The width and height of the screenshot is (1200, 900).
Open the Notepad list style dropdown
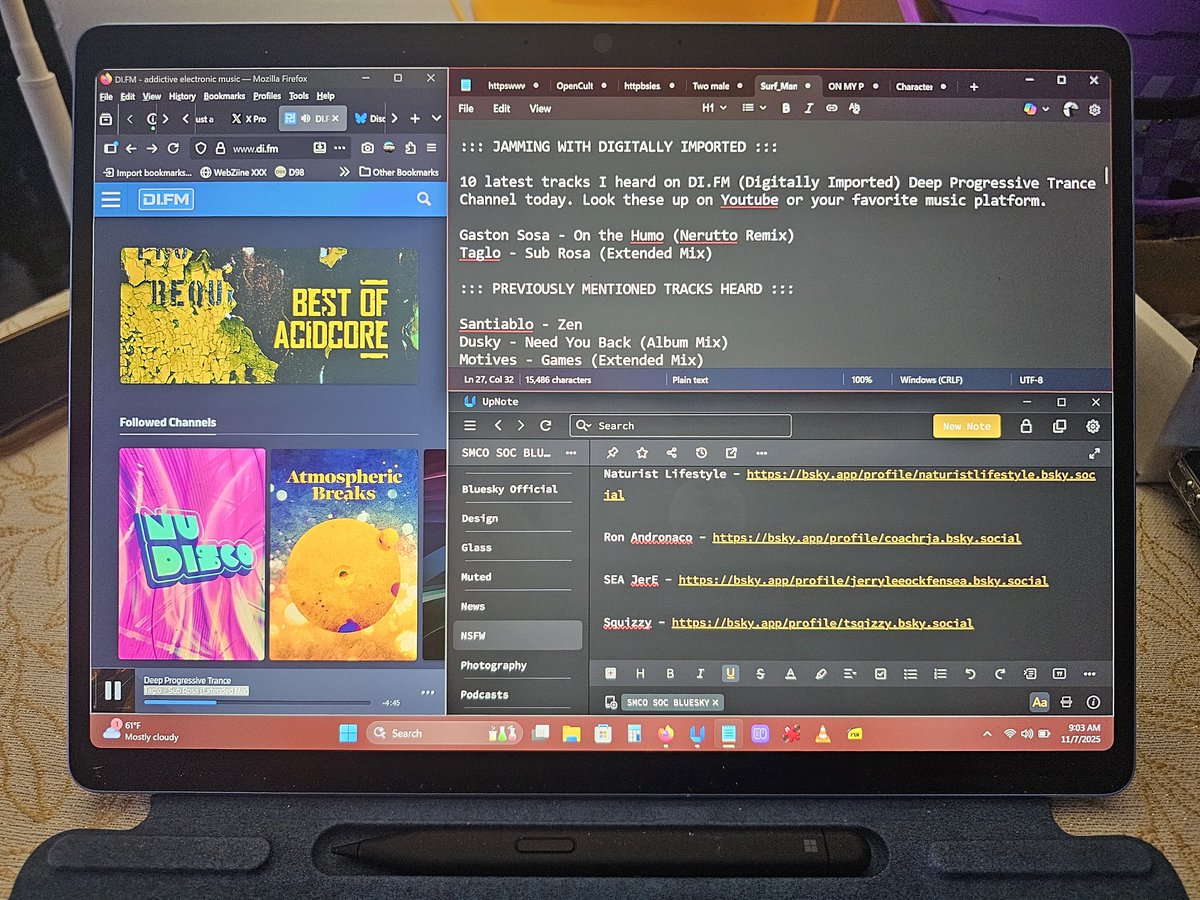pos(753,108)
